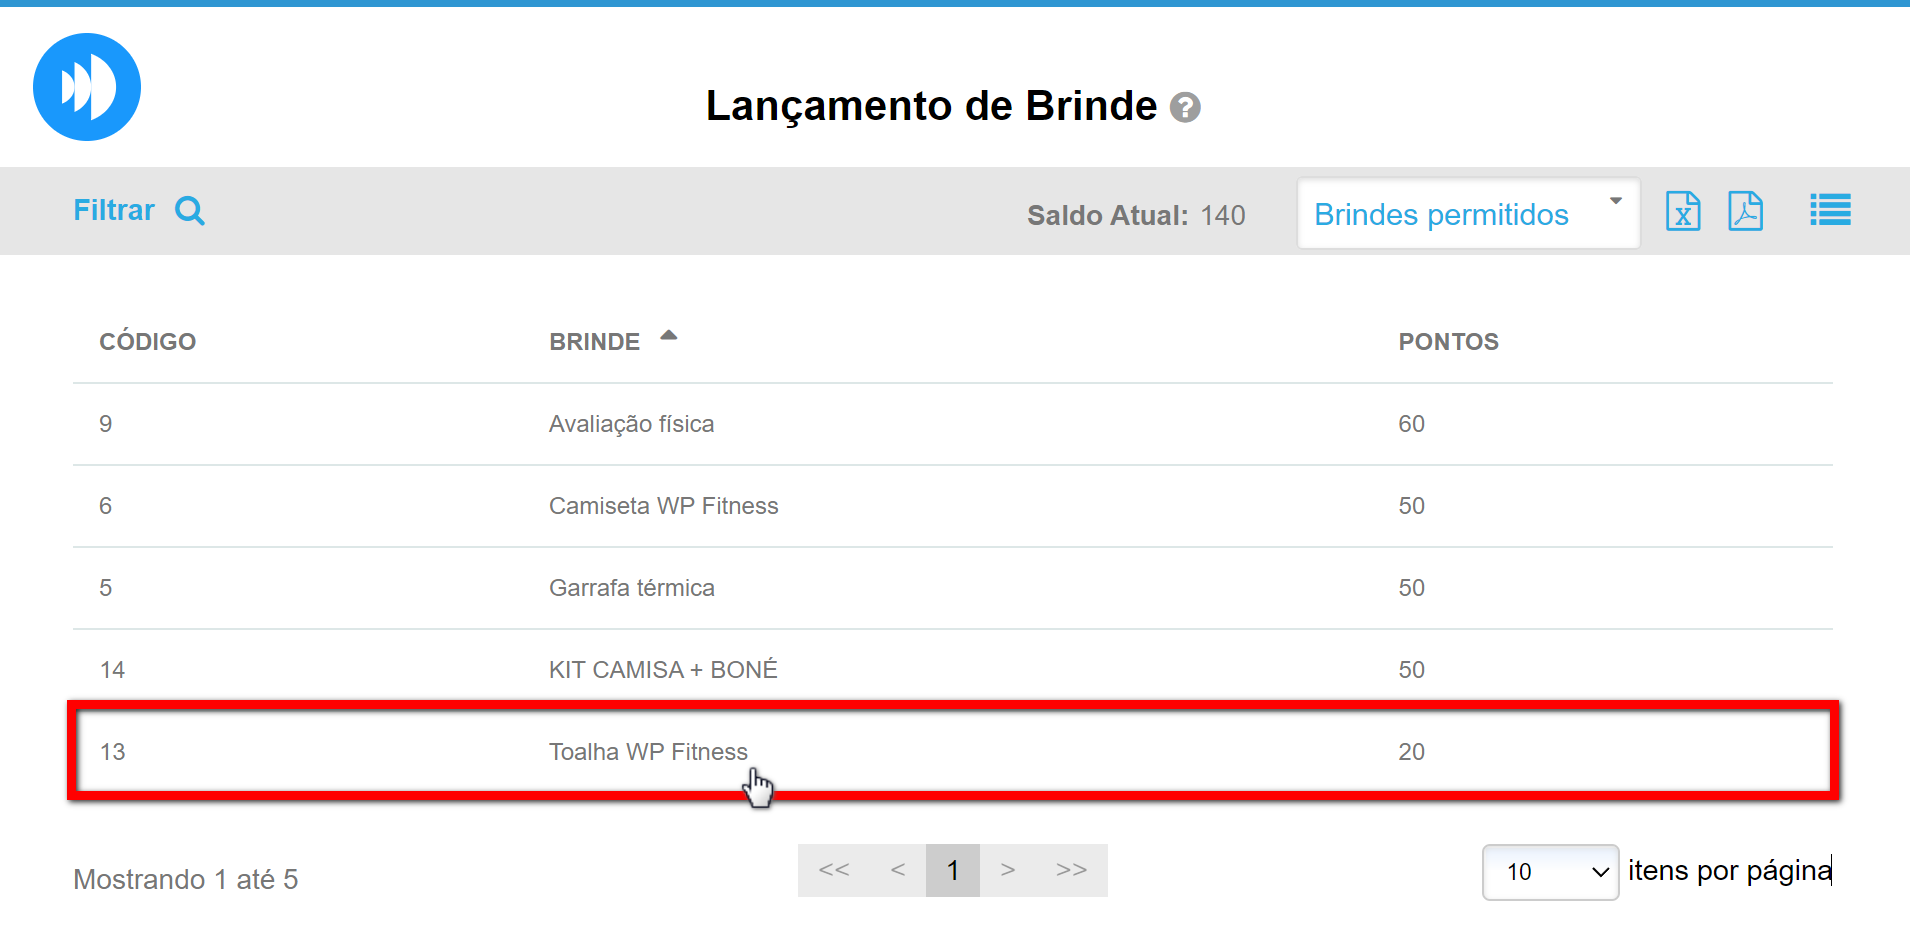
Task: Click the blue fast-forward logo icon
Action: coord(87,87)
